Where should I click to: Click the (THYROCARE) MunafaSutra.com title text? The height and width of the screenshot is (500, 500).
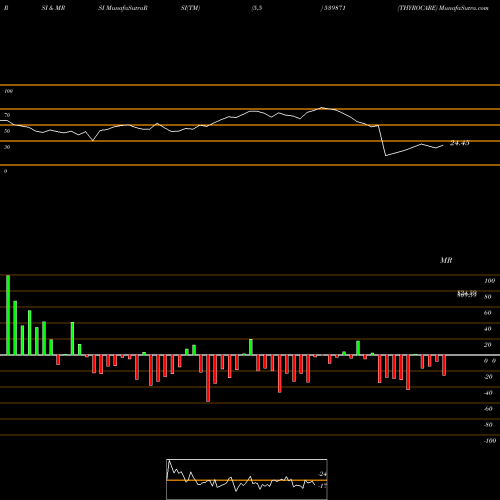pyautogui.click(x=443, y=8)
